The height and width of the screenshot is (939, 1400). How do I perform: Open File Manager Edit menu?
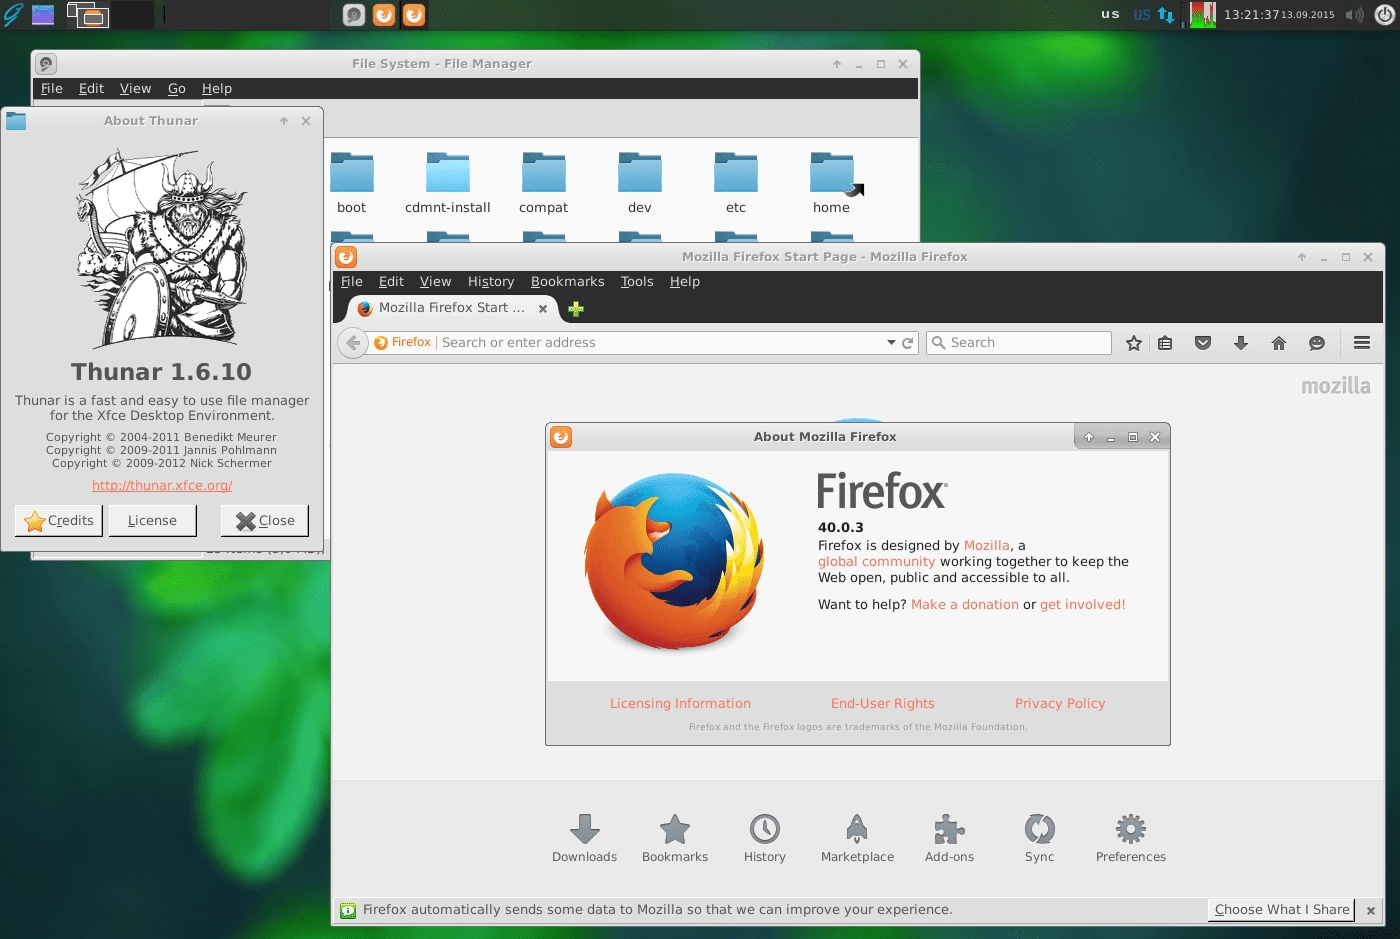[92, 89]
